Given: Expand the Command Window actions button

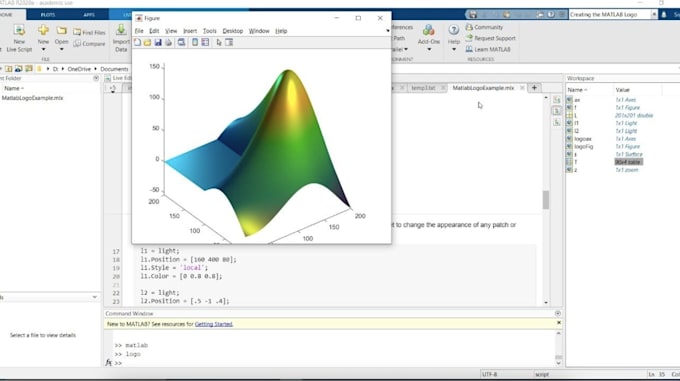Looking at the screenshot, I should click(558, 313).
